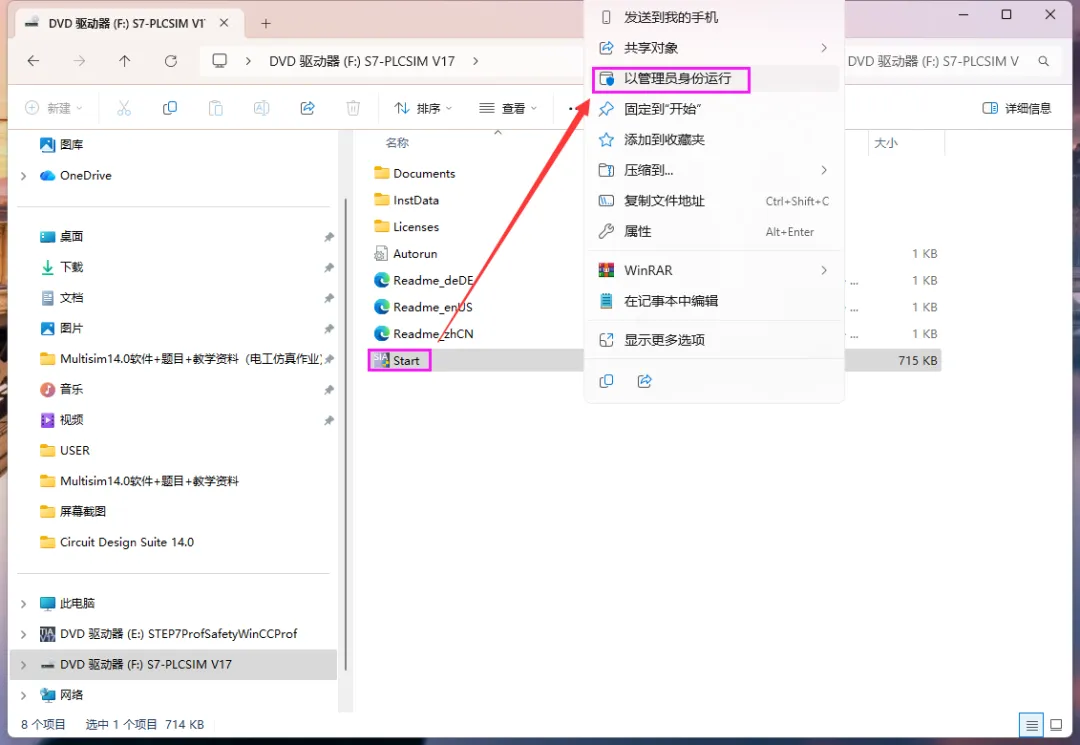1080x745 pixels.
Task: Expand WinRAR submenu in context menu
Action: click(824, 270)
